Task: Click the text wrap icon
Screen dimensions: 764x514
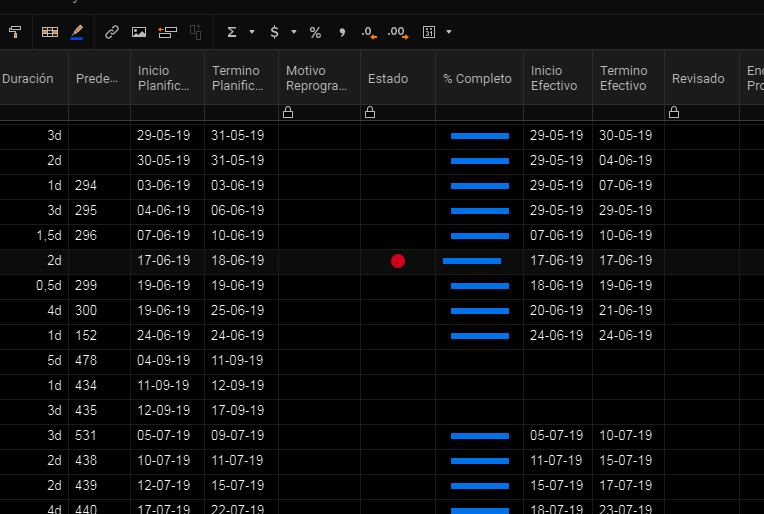Action: coord(167,32)
